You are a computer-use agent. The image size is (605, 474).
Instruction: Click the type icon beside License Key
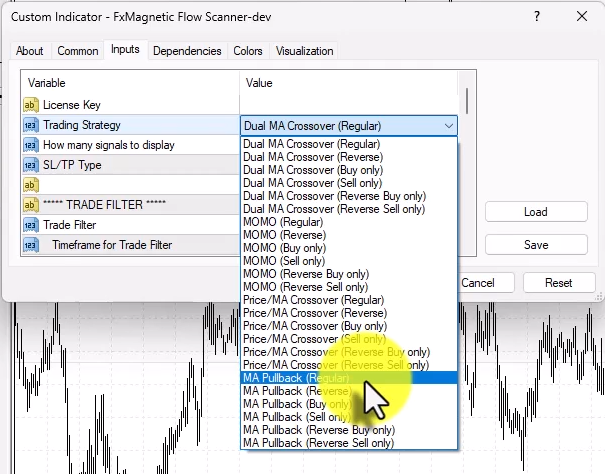[x=30, y=105]
